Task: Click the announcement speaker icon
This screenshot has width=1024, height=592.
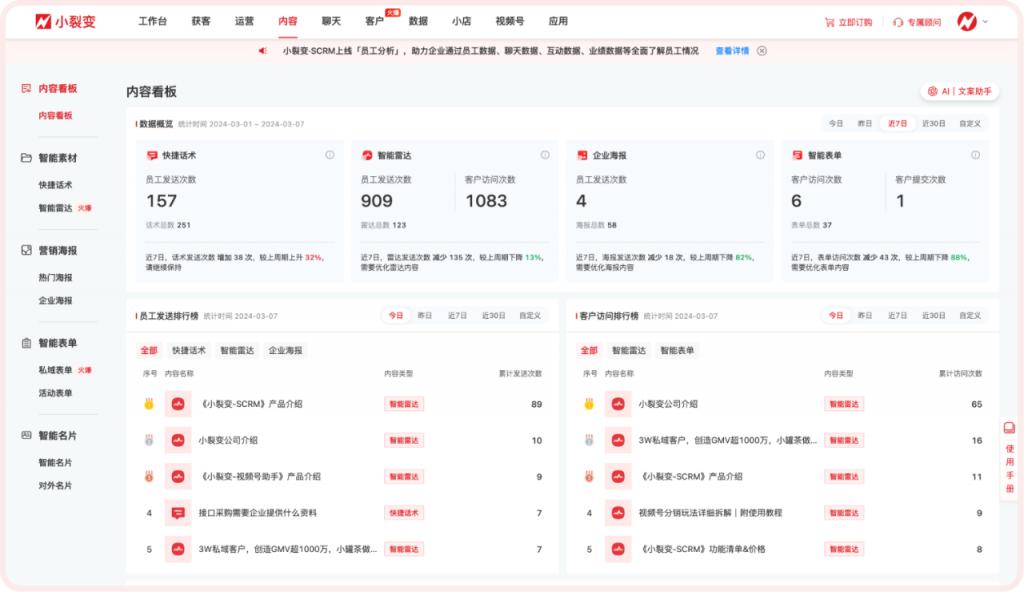Action: click(263, 51)
